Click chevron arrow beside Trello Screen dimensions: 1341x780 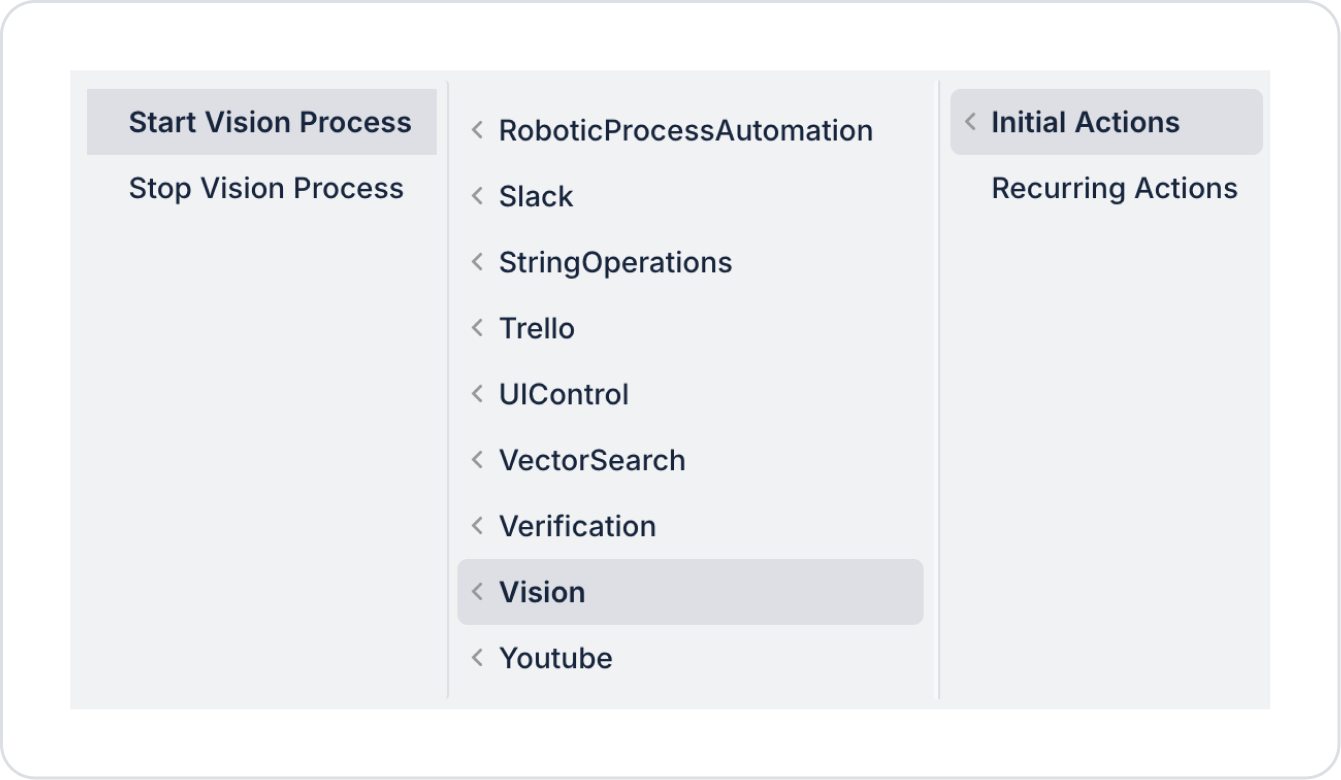[477, 328]
